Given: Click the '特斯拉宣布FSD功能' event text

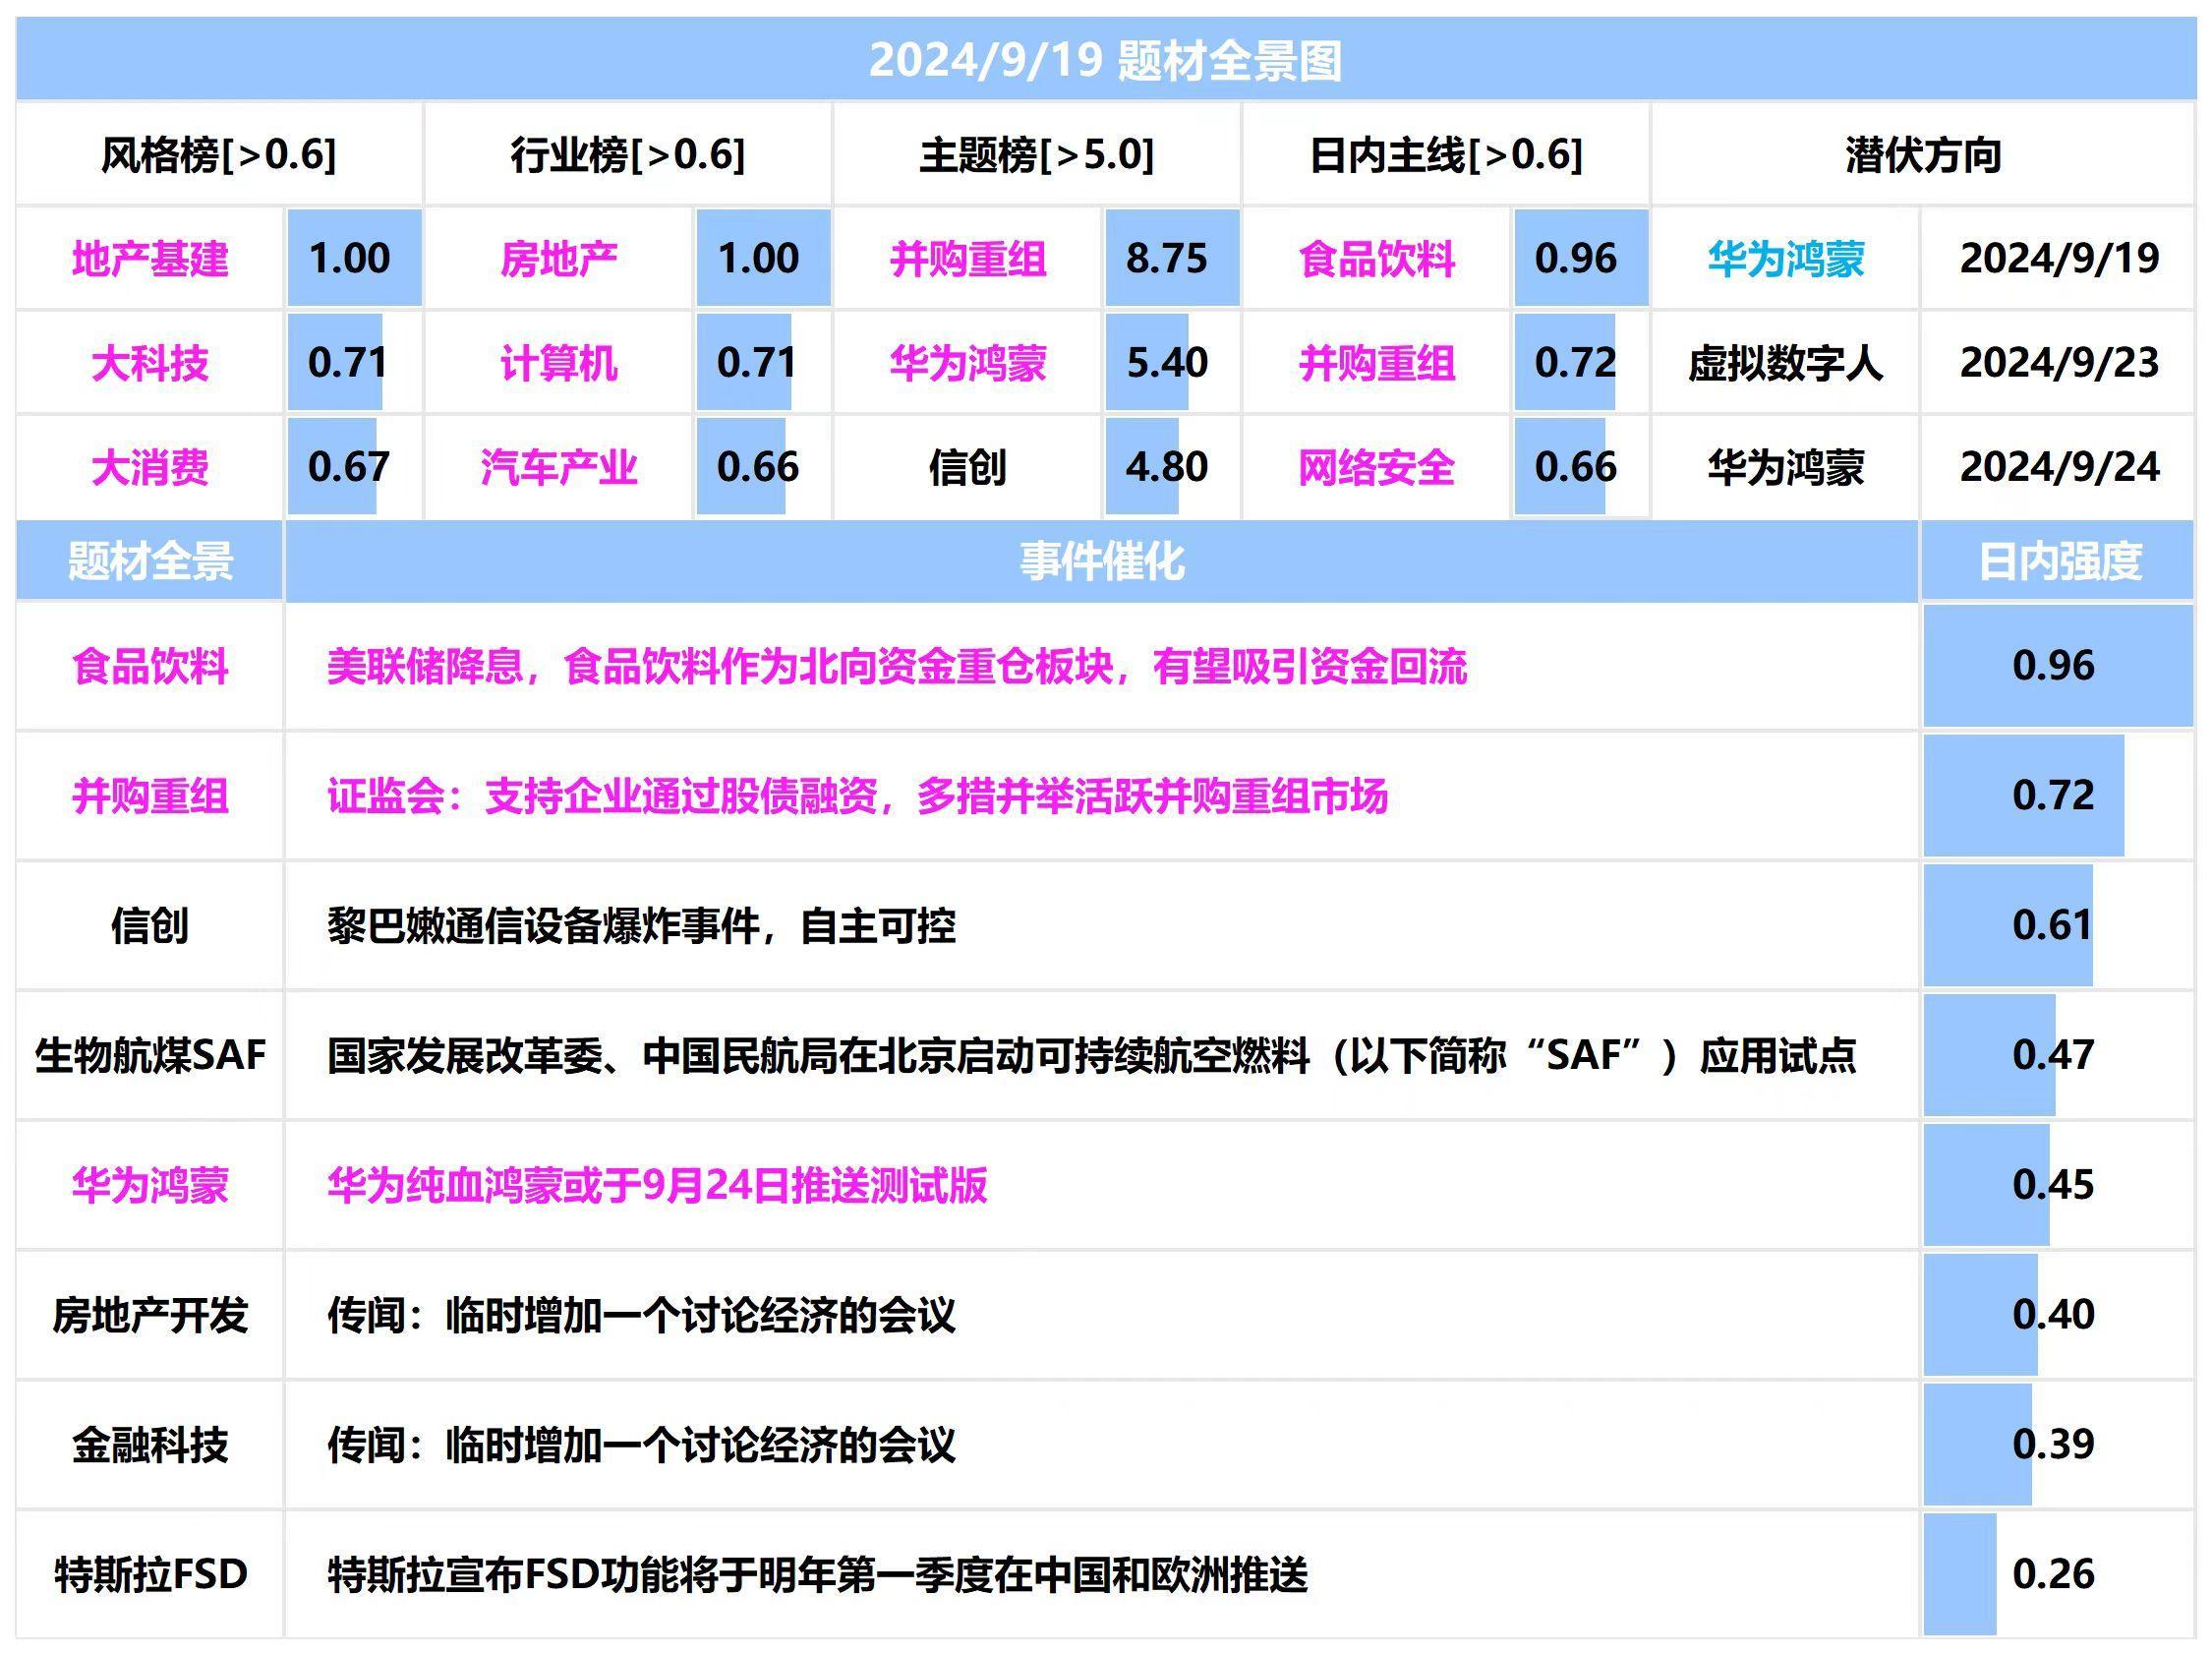Looking at the screenshot, I should 817,1575.
